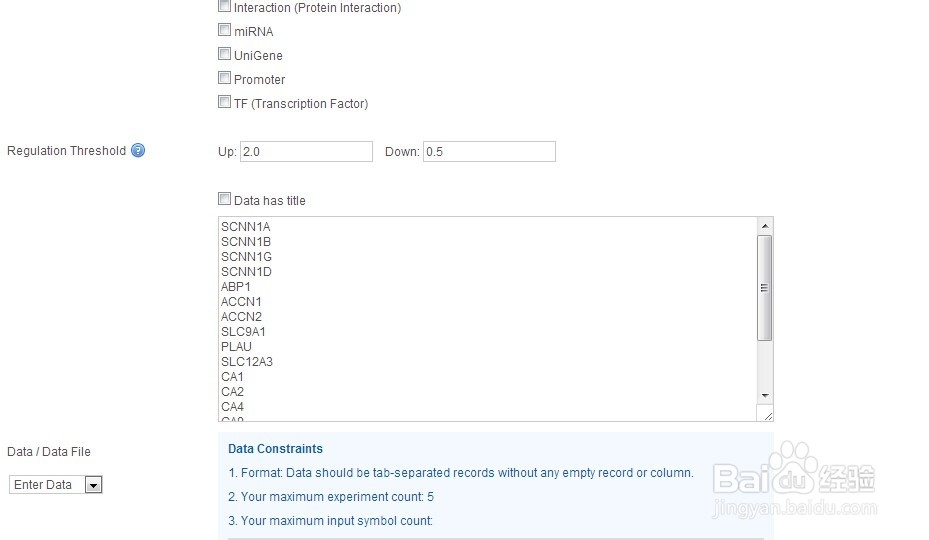Click the SLC12A3 line in text area
Viewport: 929px width, 540px height.
247,362
